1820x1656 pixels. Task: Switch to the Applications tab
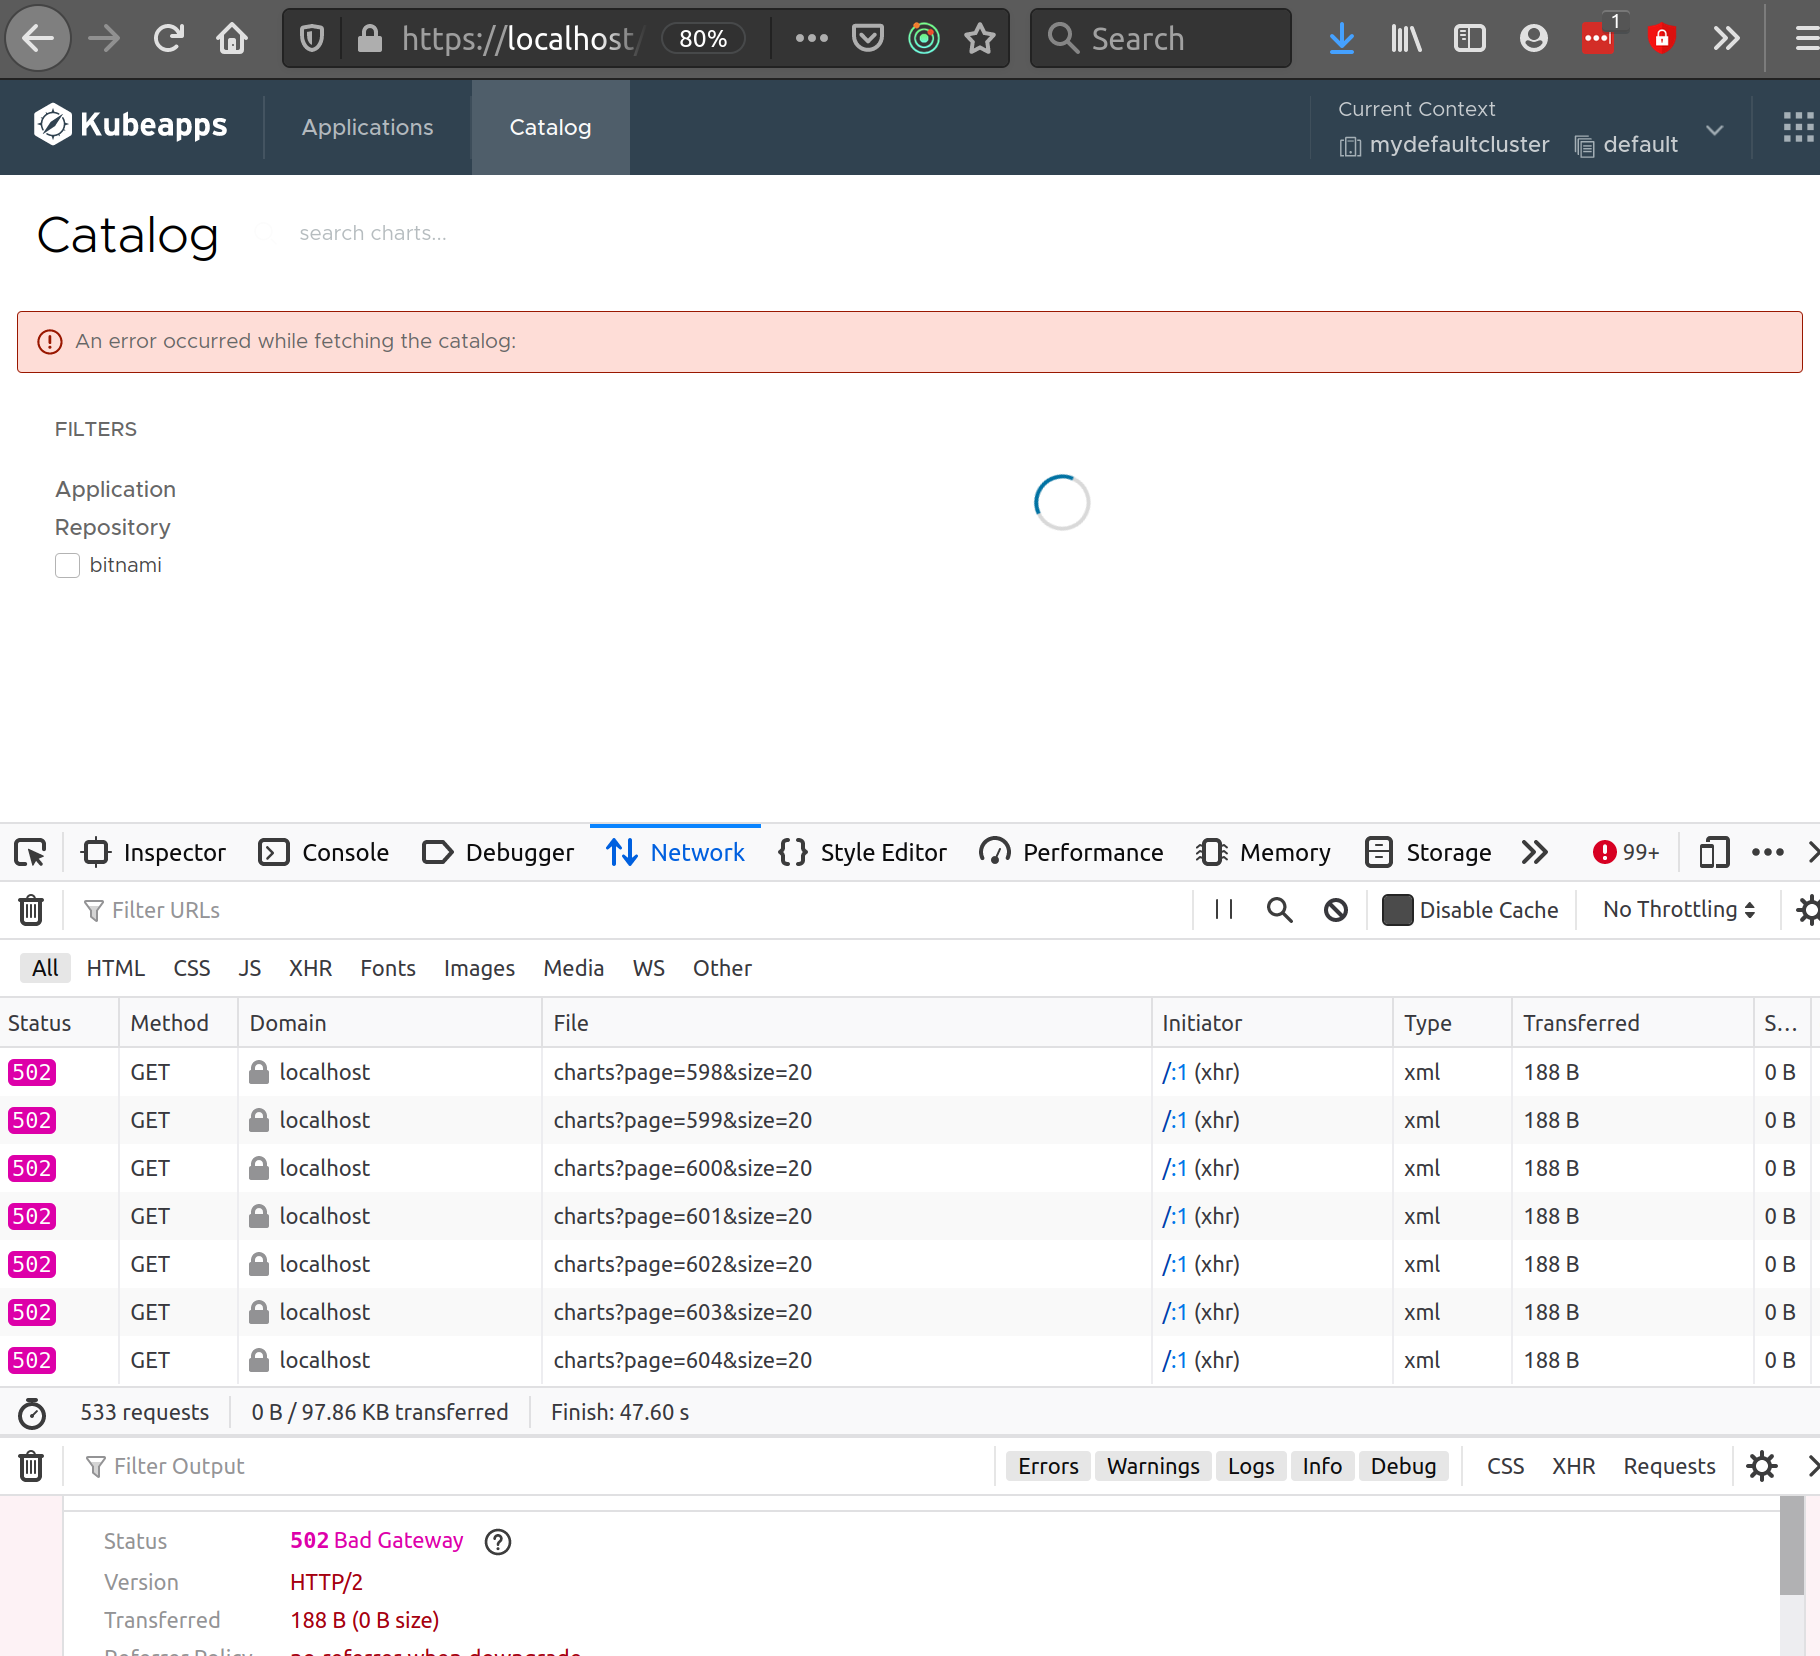click(367, 127)
